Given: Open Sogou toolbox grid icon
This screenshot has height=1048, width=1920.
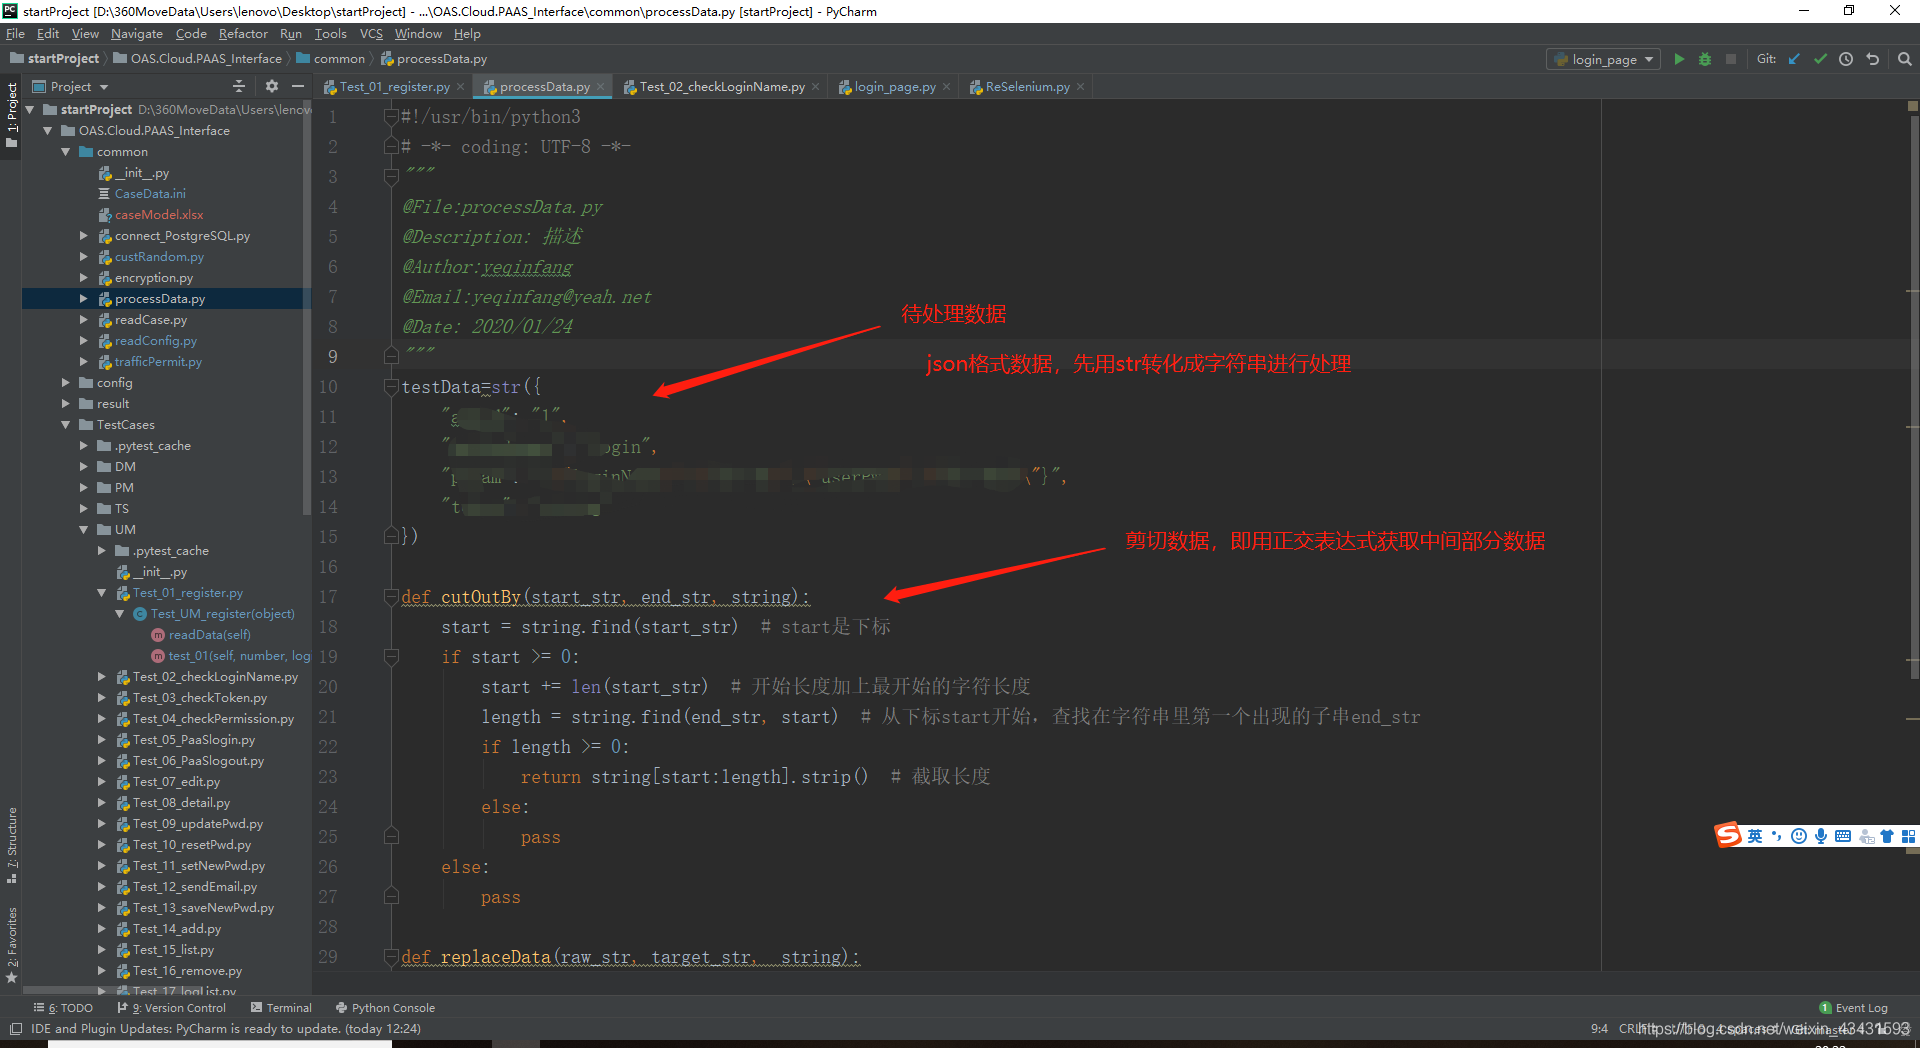Looking at the screenshot, I should pyautogui.click(x=1908, y=836).
